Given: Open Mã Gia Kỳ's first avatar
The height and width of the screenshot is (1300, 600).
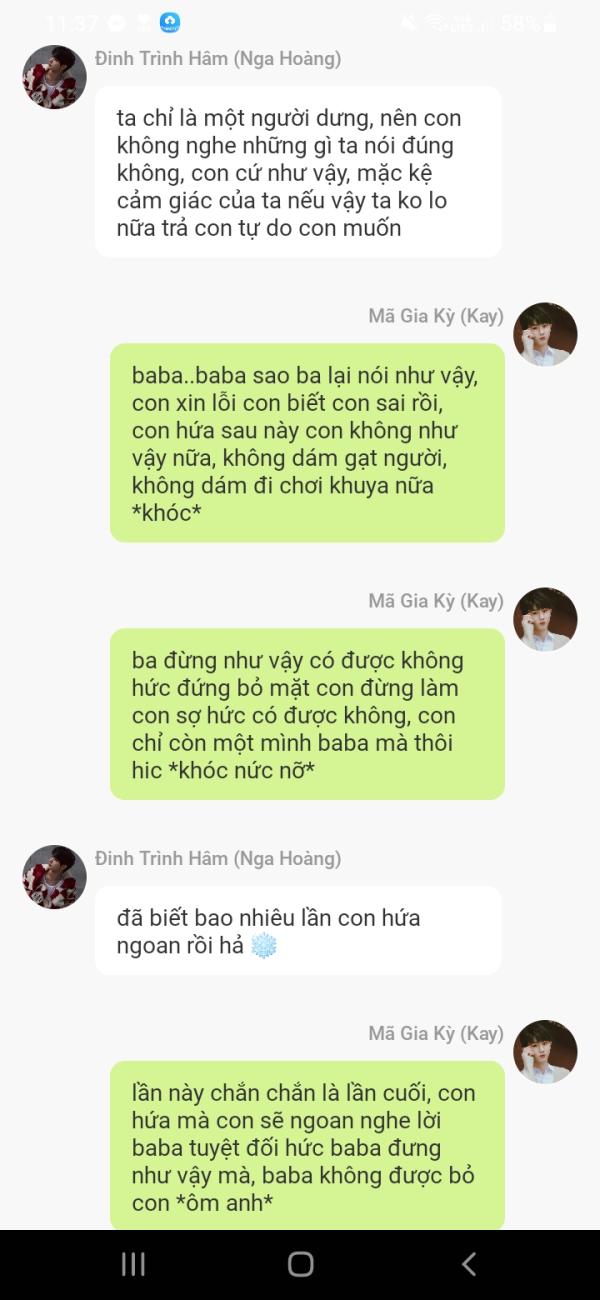Looking at the screenshot, I should point(545,335).
